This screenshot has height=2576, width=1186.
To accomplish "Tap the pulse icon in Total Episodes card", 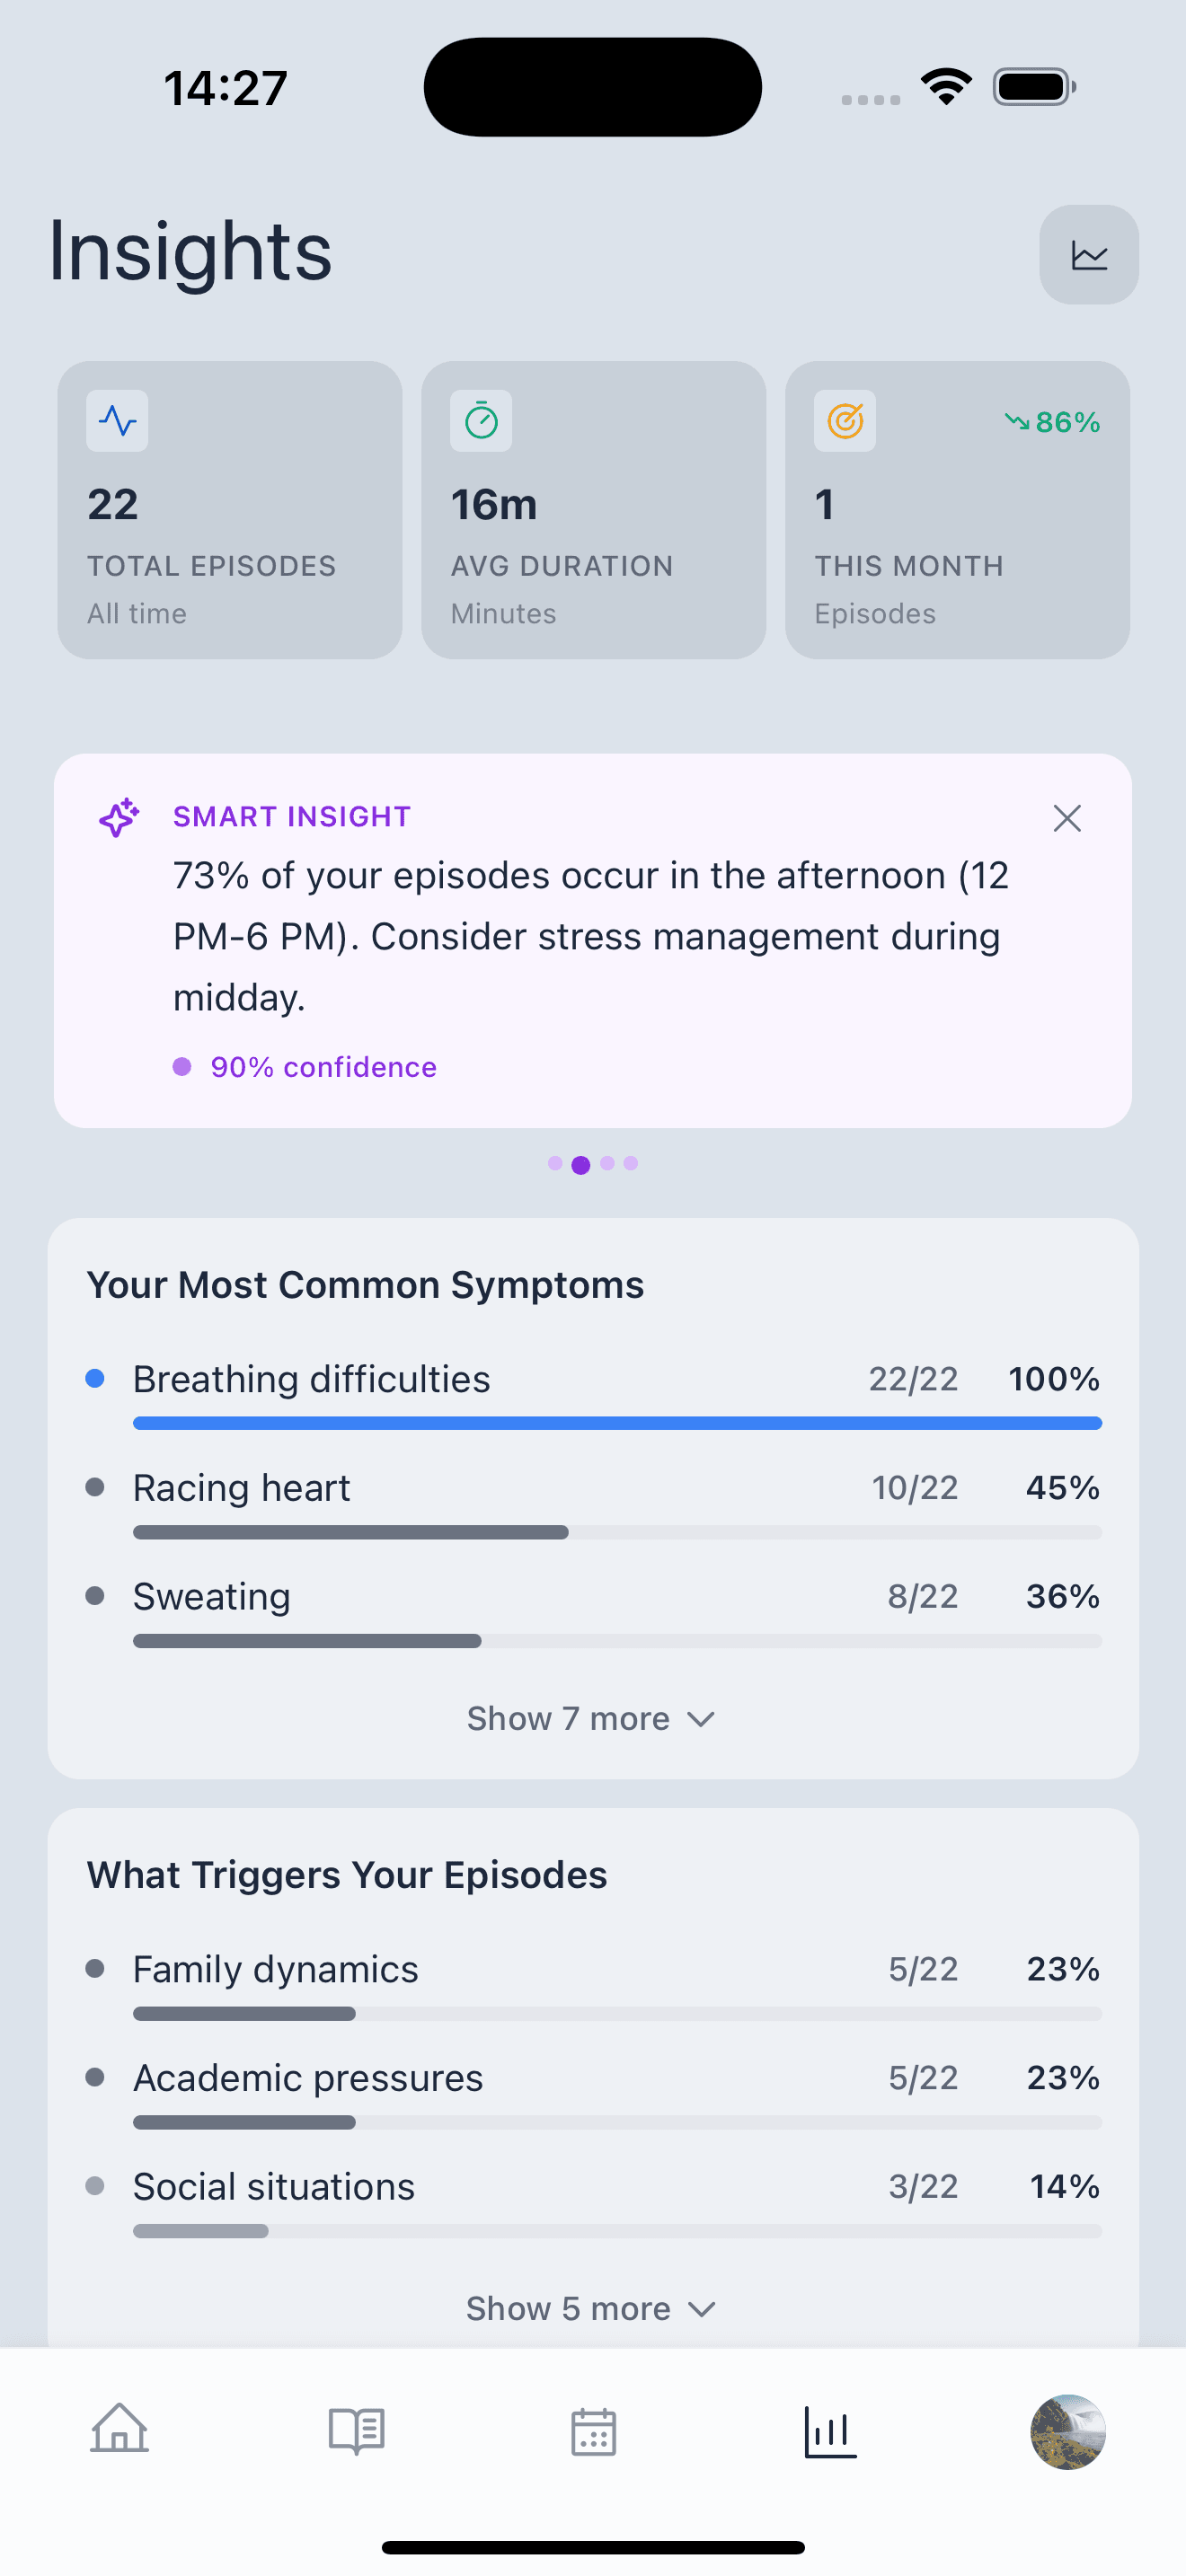I will (x=117, y=421).
